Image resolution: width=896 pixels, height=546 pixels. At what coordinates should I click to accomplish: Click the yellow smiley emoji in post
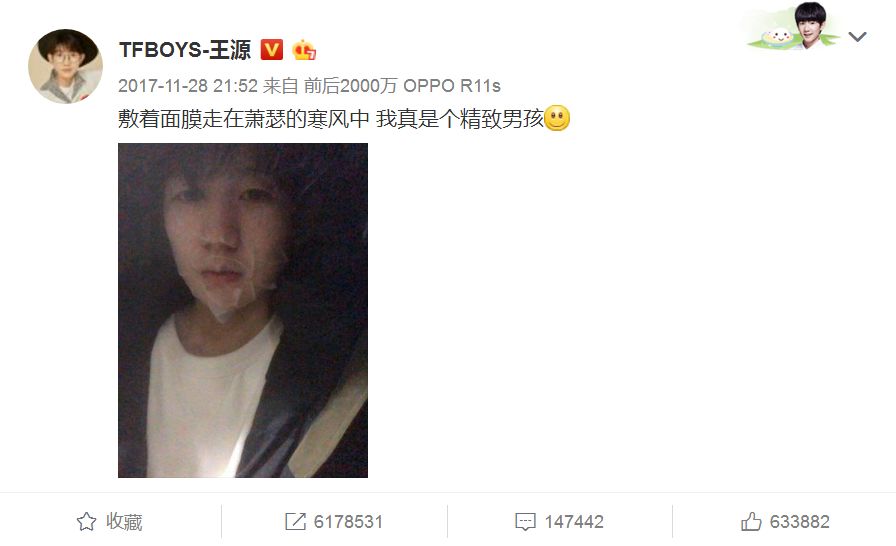point(557,118)
